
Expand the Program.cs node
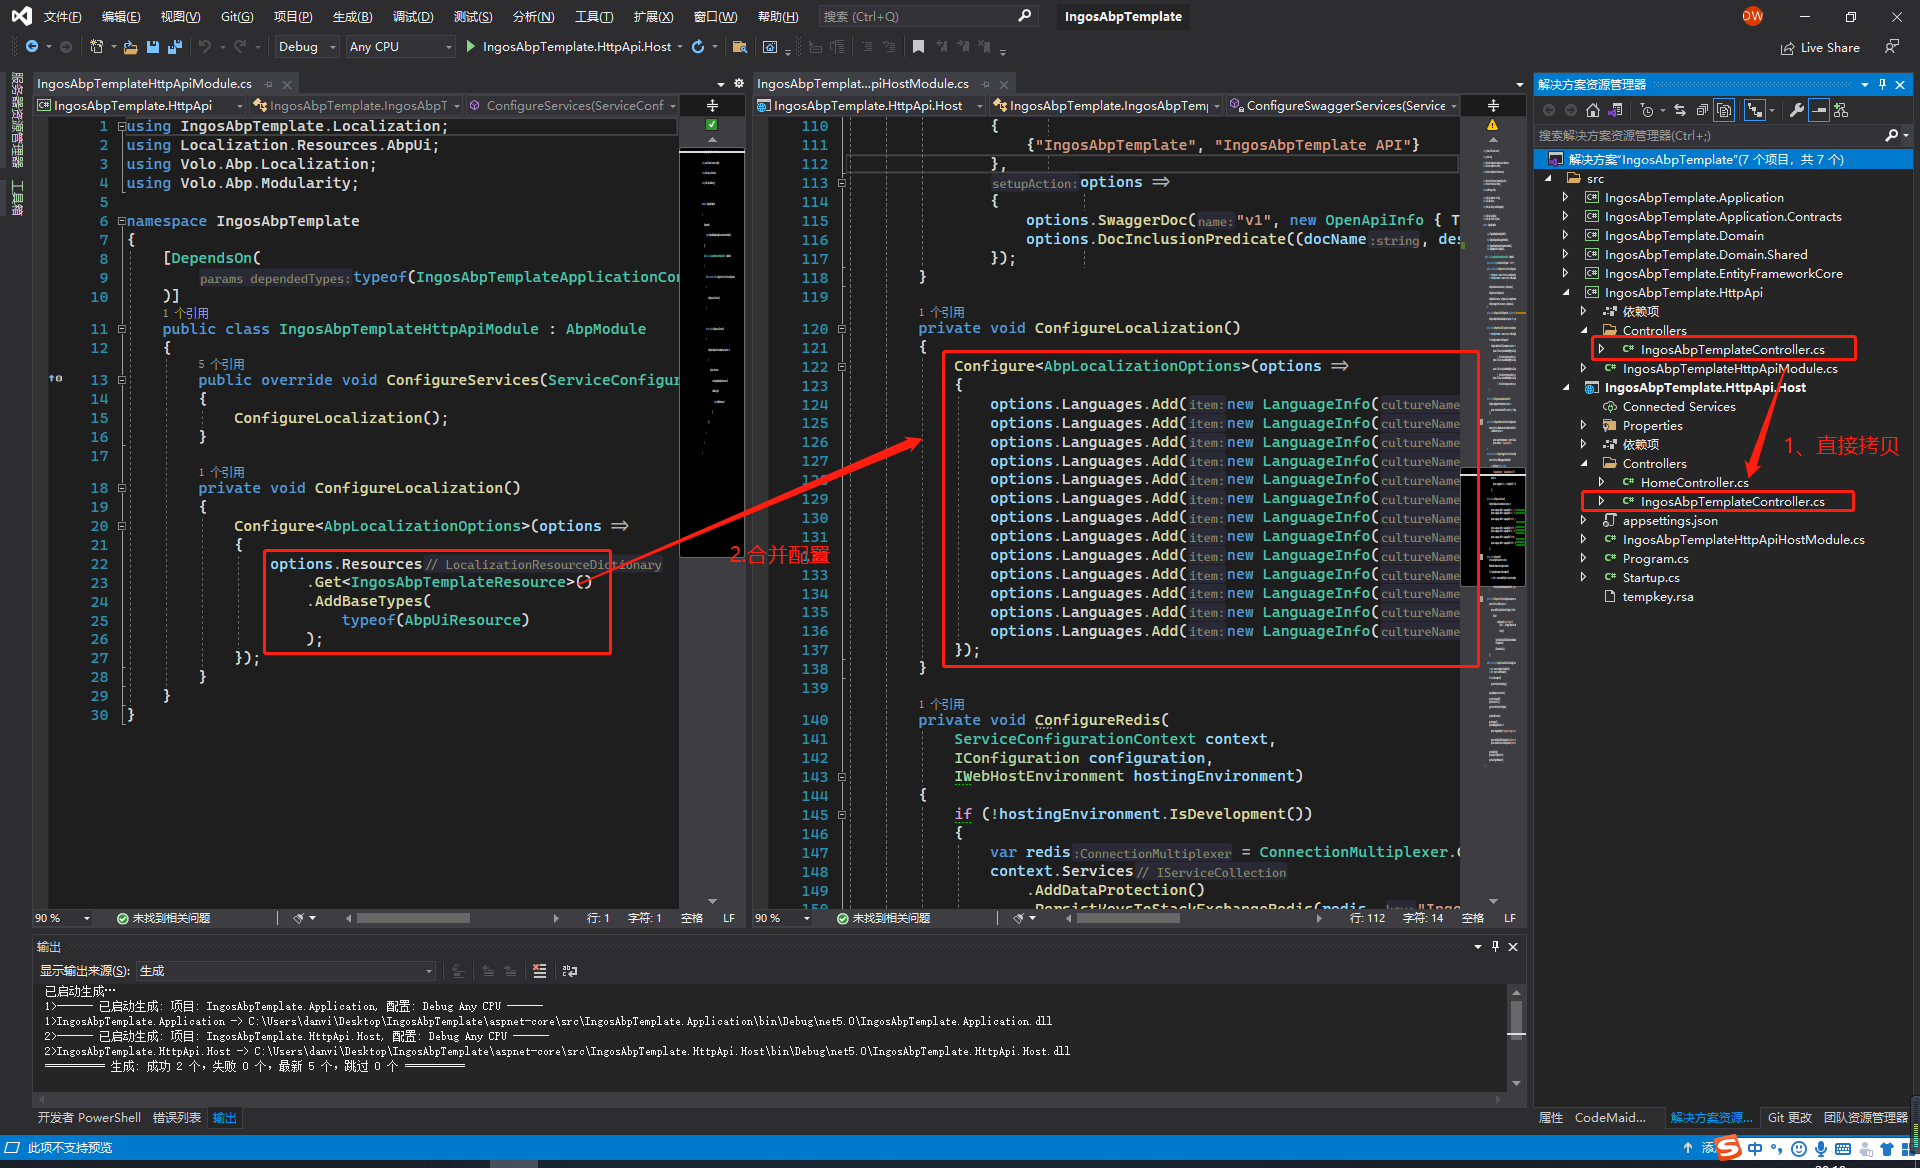[1583, 559]
